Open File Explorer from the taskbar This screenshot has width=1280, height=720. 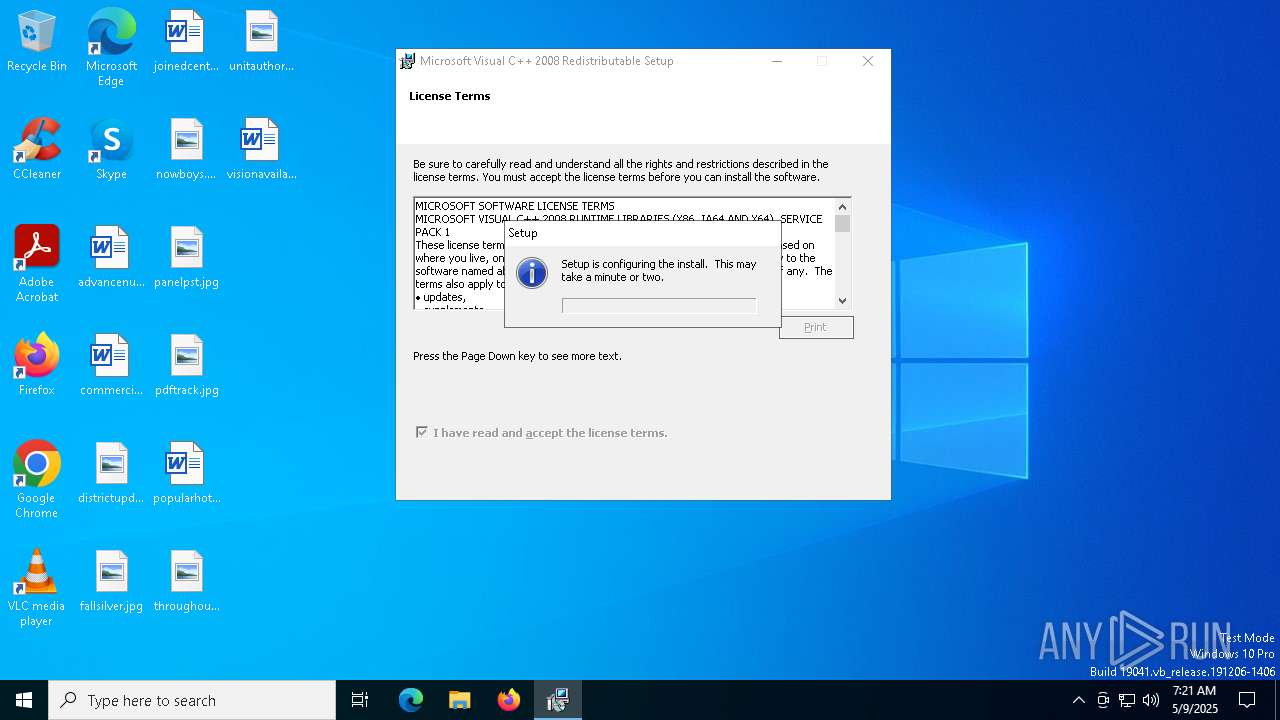pyautogui.click(x=460, y=700)
